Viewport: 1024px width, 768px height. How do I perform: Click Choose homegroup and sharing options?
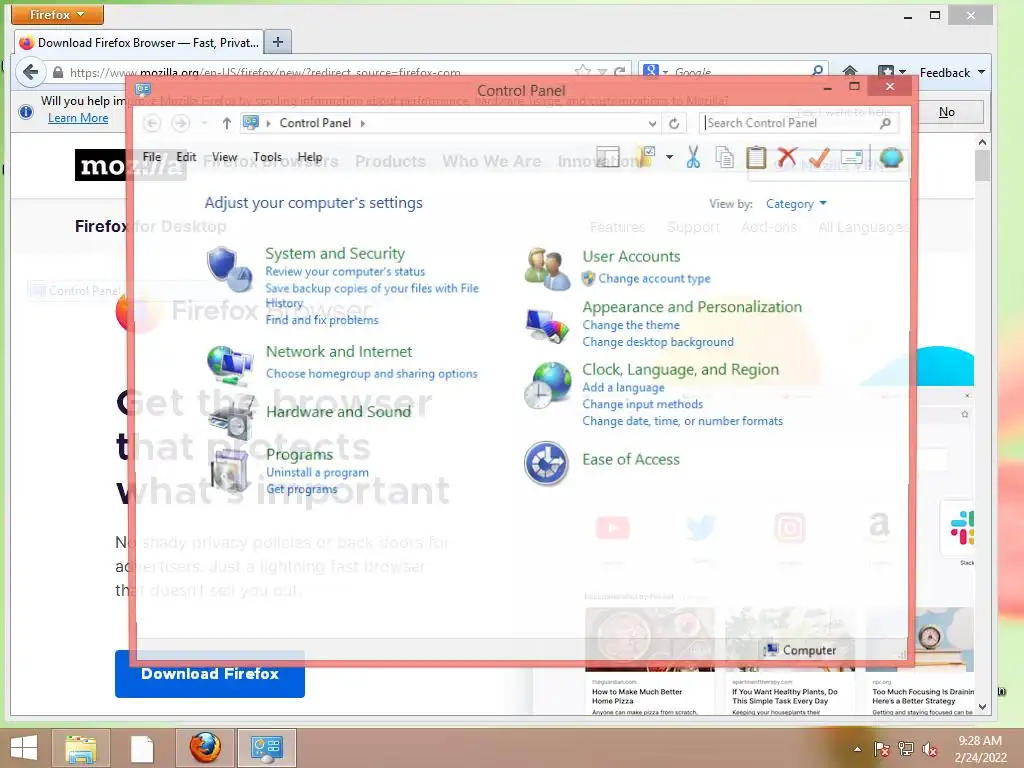(372, 374)
